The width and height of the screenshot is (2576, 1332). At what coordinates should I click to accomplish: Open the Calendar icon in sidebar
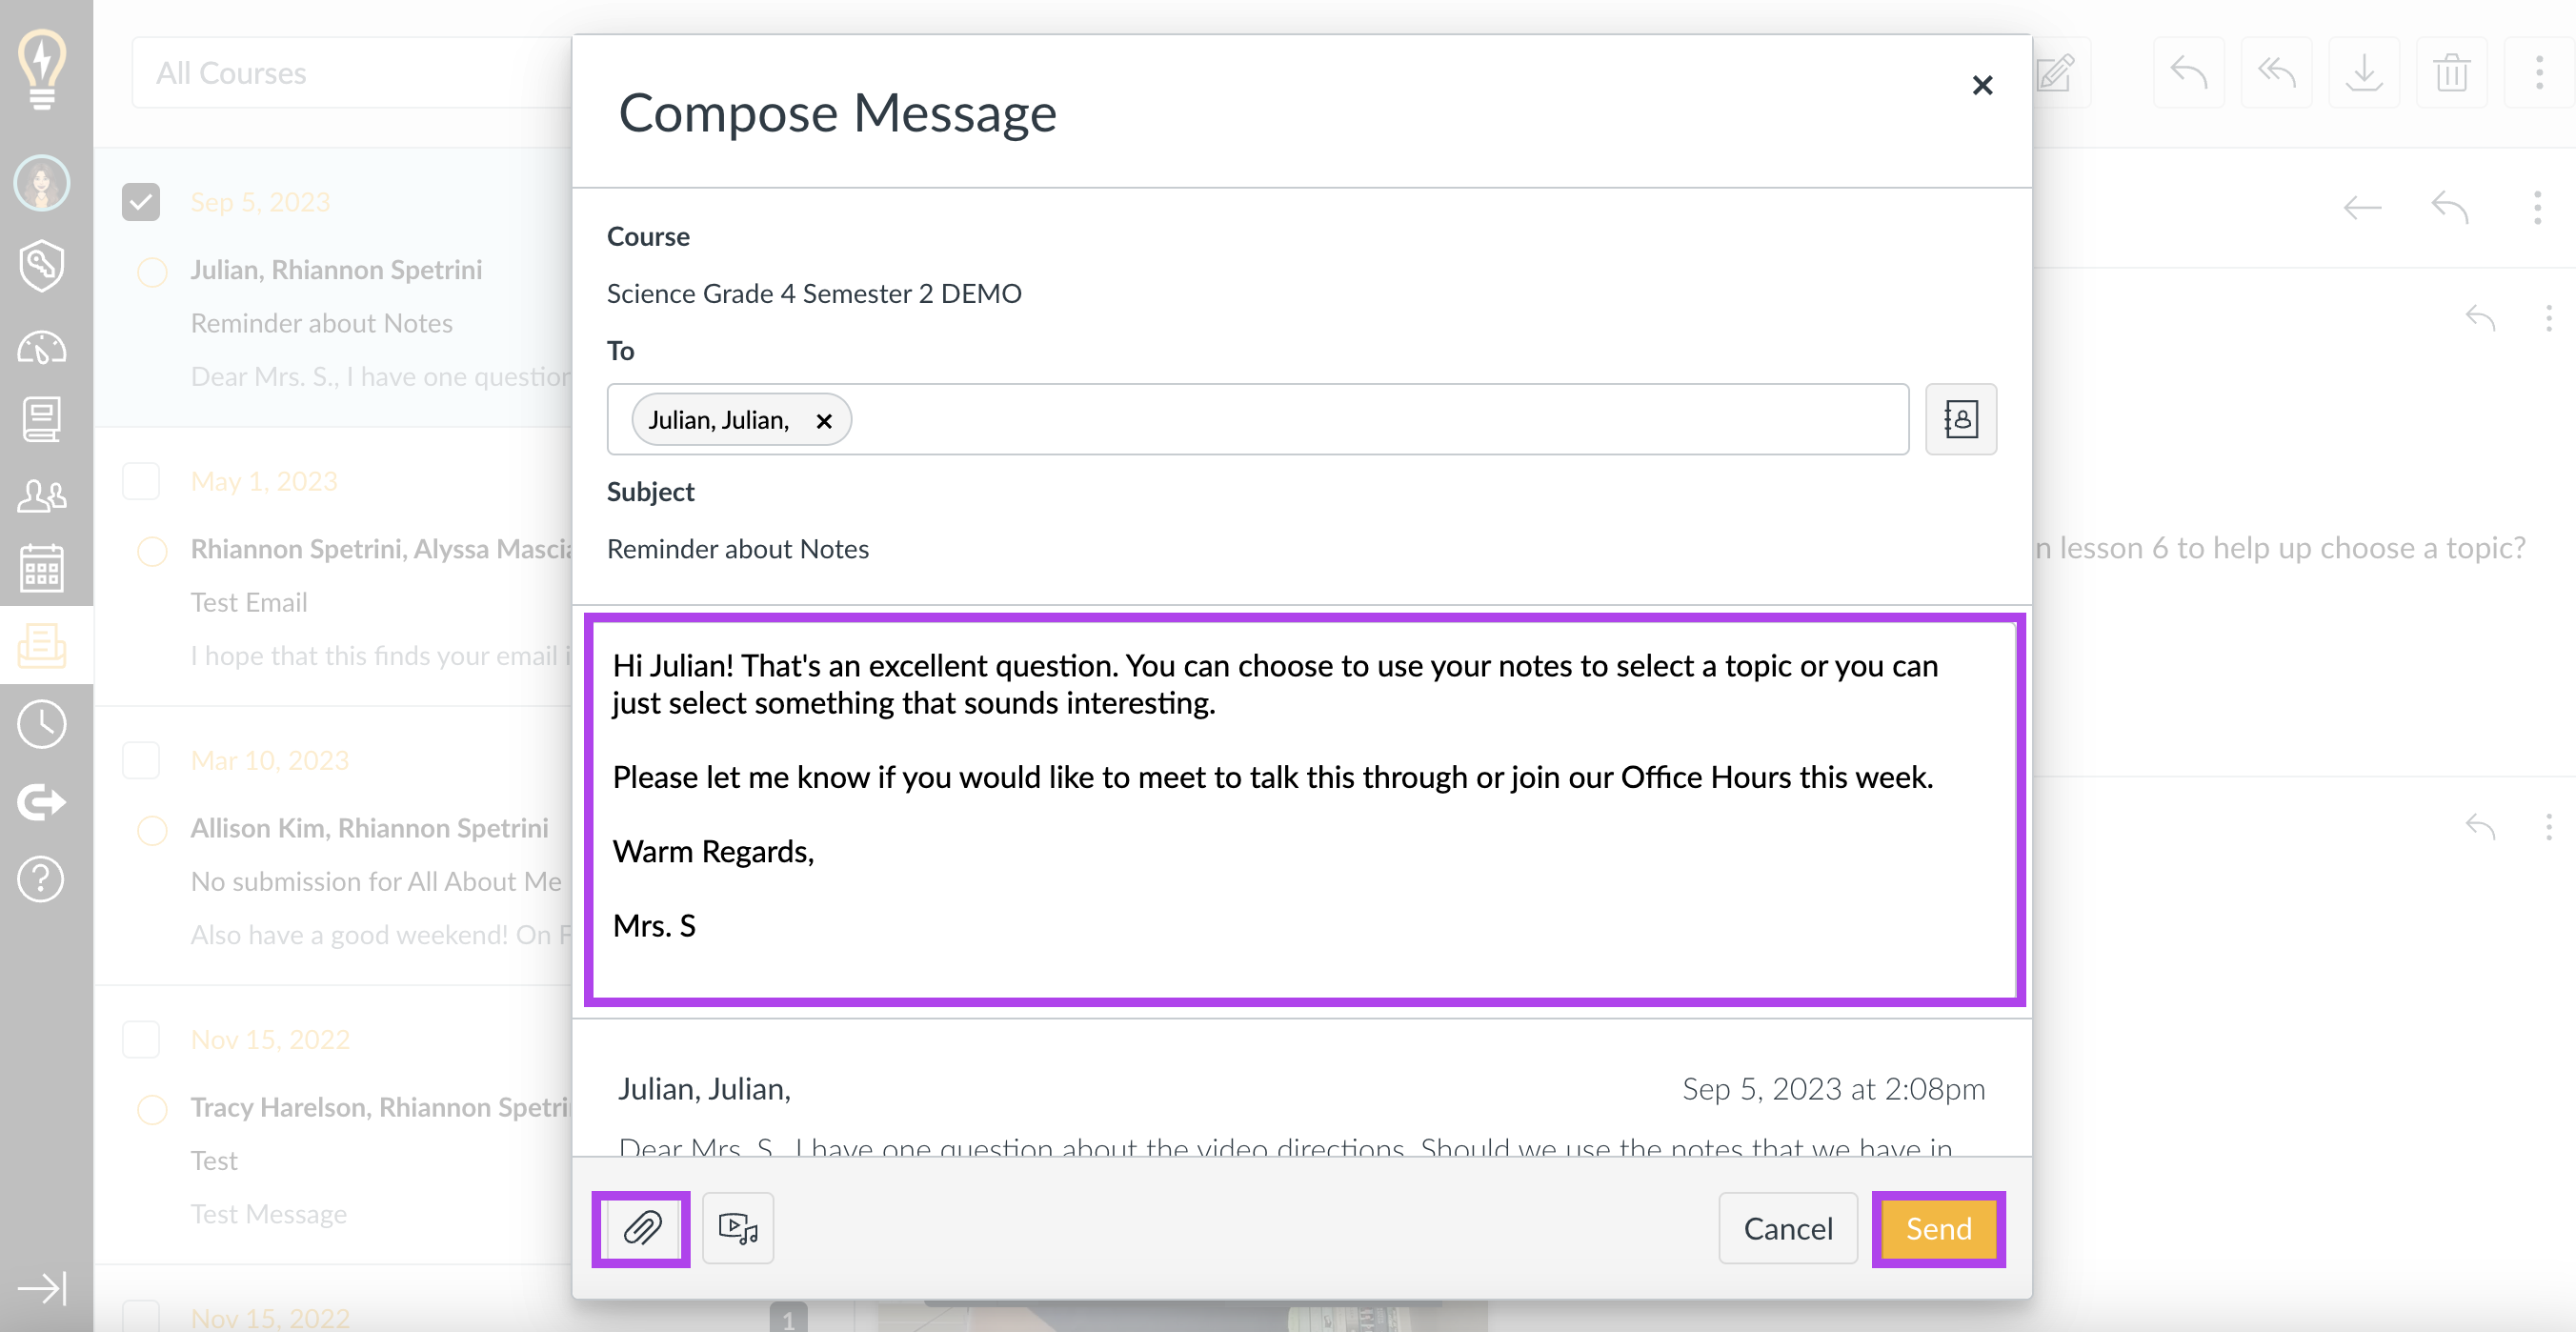coord(42,567)
